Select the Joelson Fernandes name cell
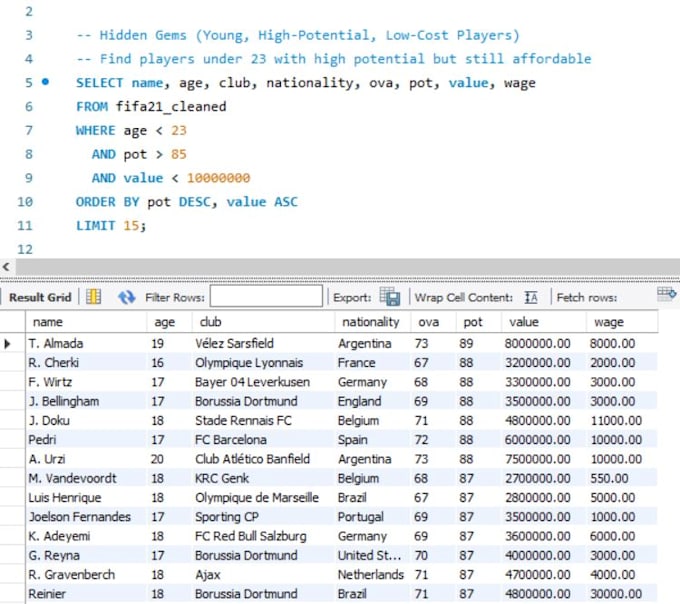The height and width of the screenshot is (604, 680). coord(86,517)
